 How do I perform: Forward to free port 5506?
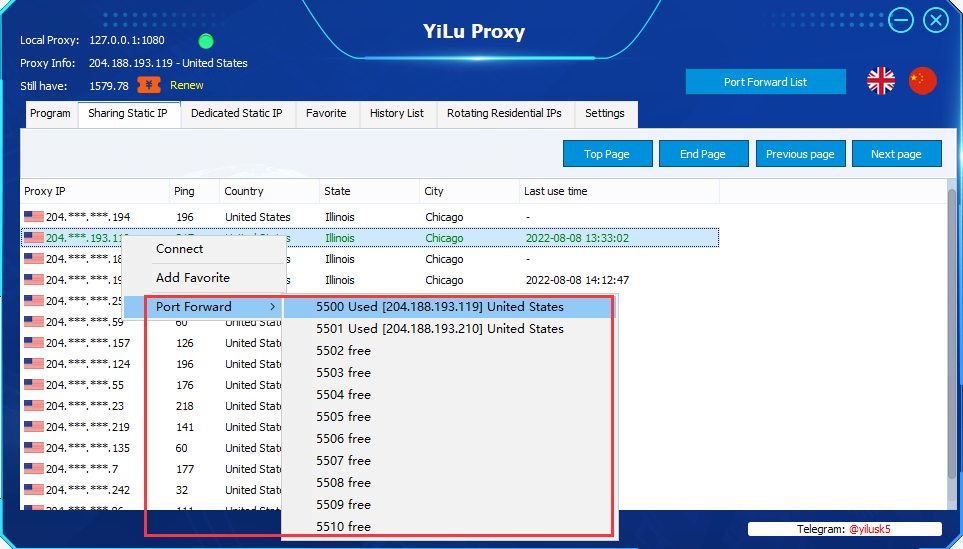[448, 438]
